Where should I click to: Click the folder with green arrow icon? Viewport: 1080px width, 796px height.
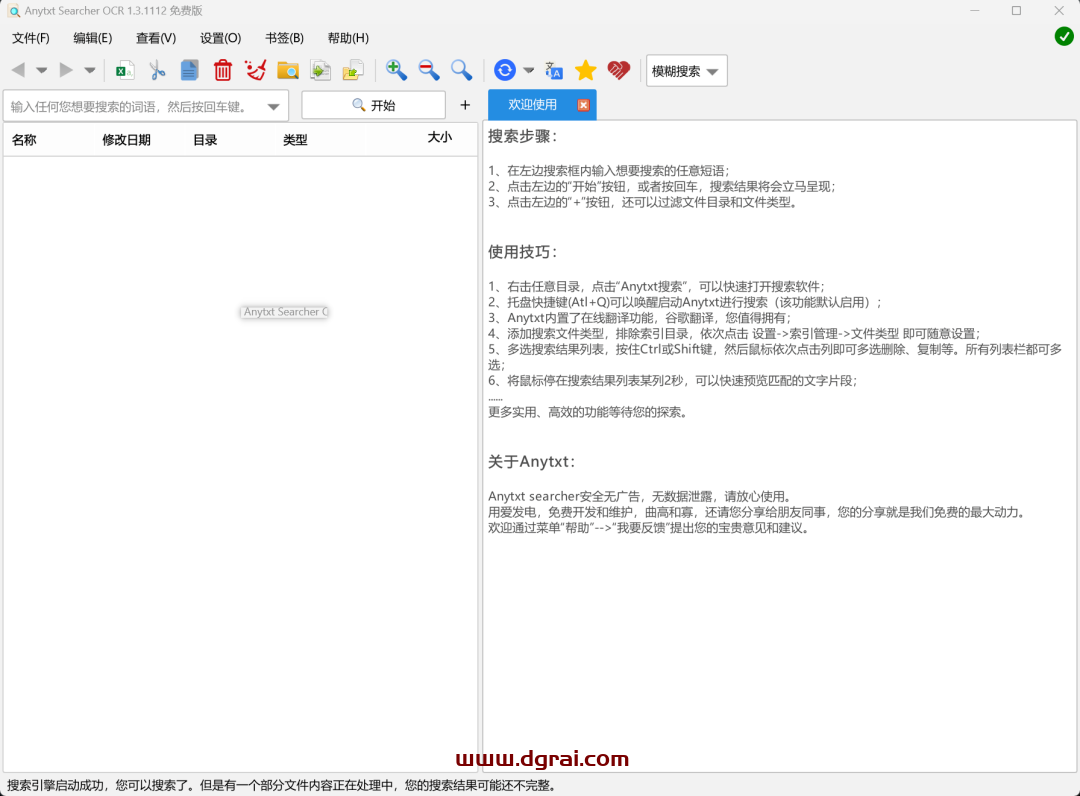point(353,70)
